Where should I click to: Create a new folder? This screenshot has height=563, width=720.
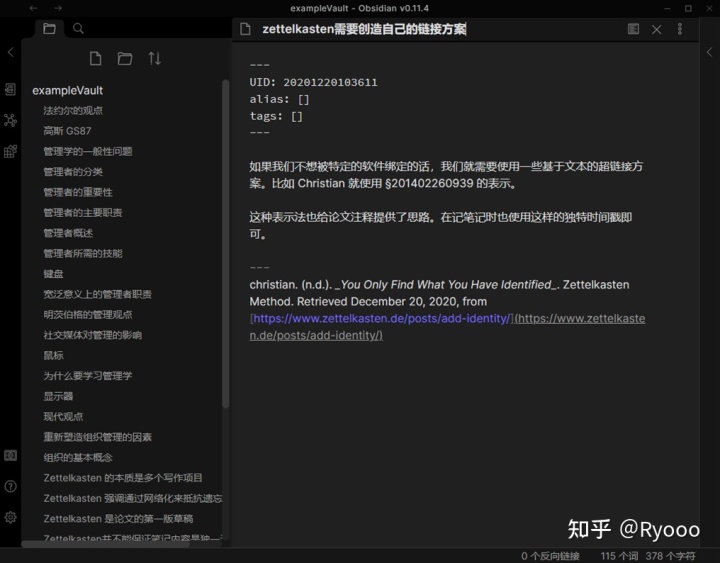124,59
